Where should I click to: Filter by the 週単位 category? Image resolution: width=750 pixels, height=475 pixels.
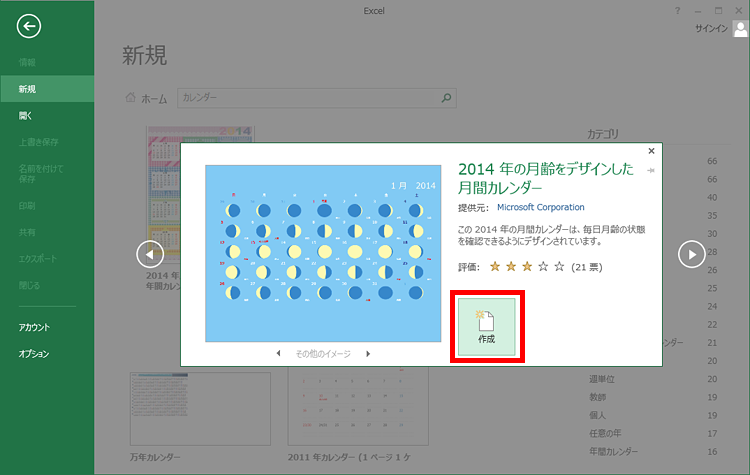tap(602, 379)
